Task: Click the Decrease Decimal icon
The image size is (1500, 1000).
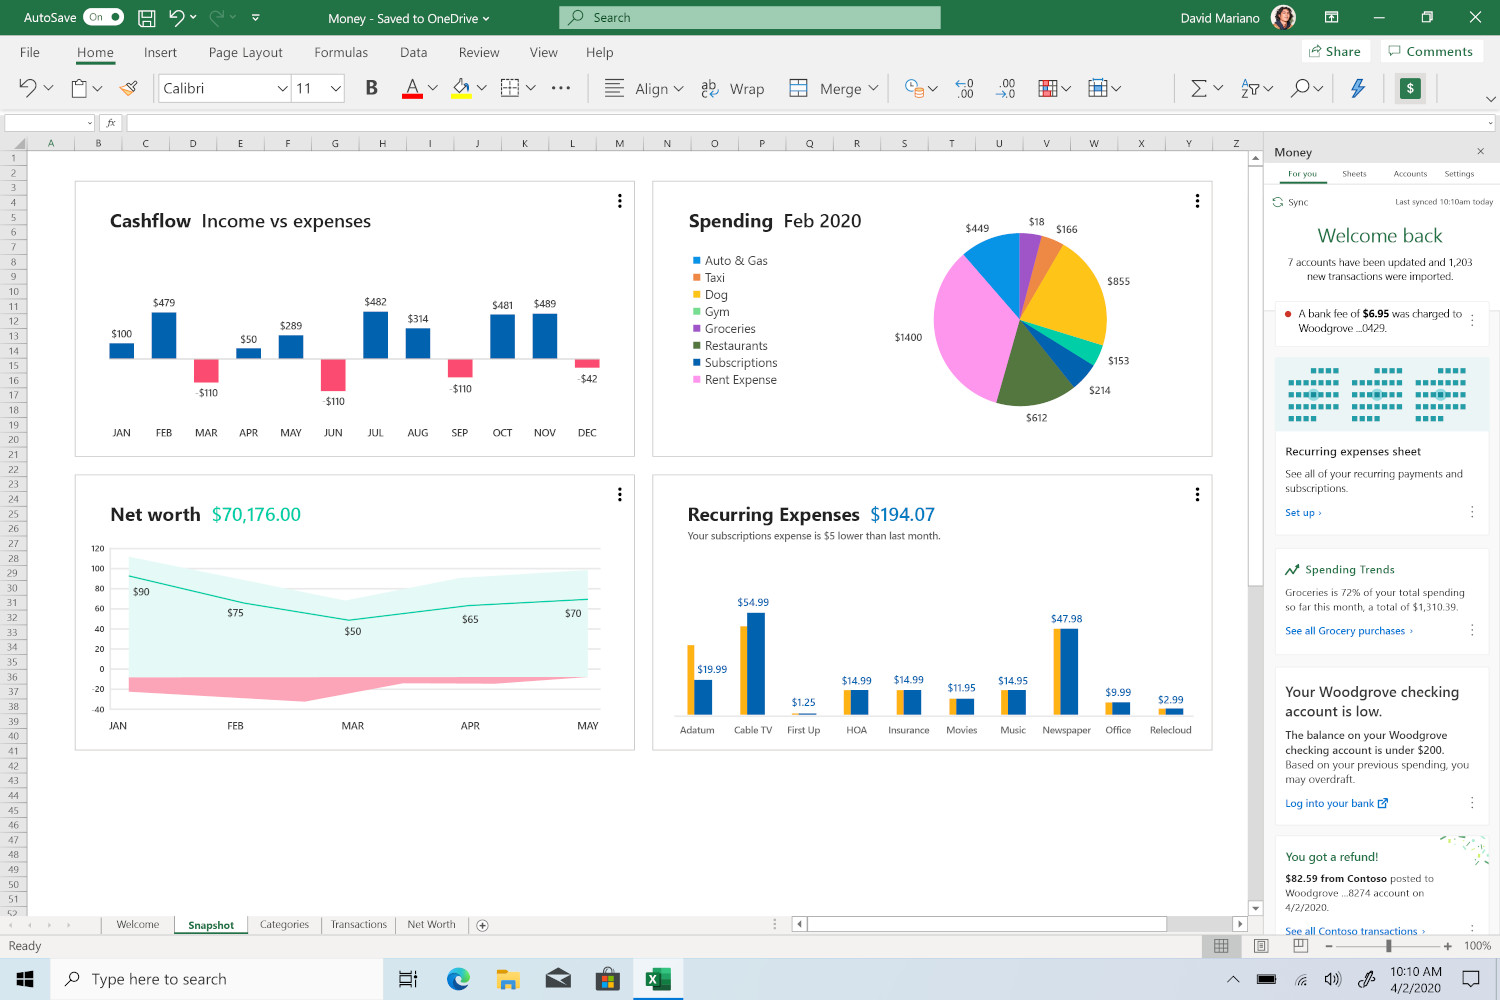Action: click(1005, 88)
